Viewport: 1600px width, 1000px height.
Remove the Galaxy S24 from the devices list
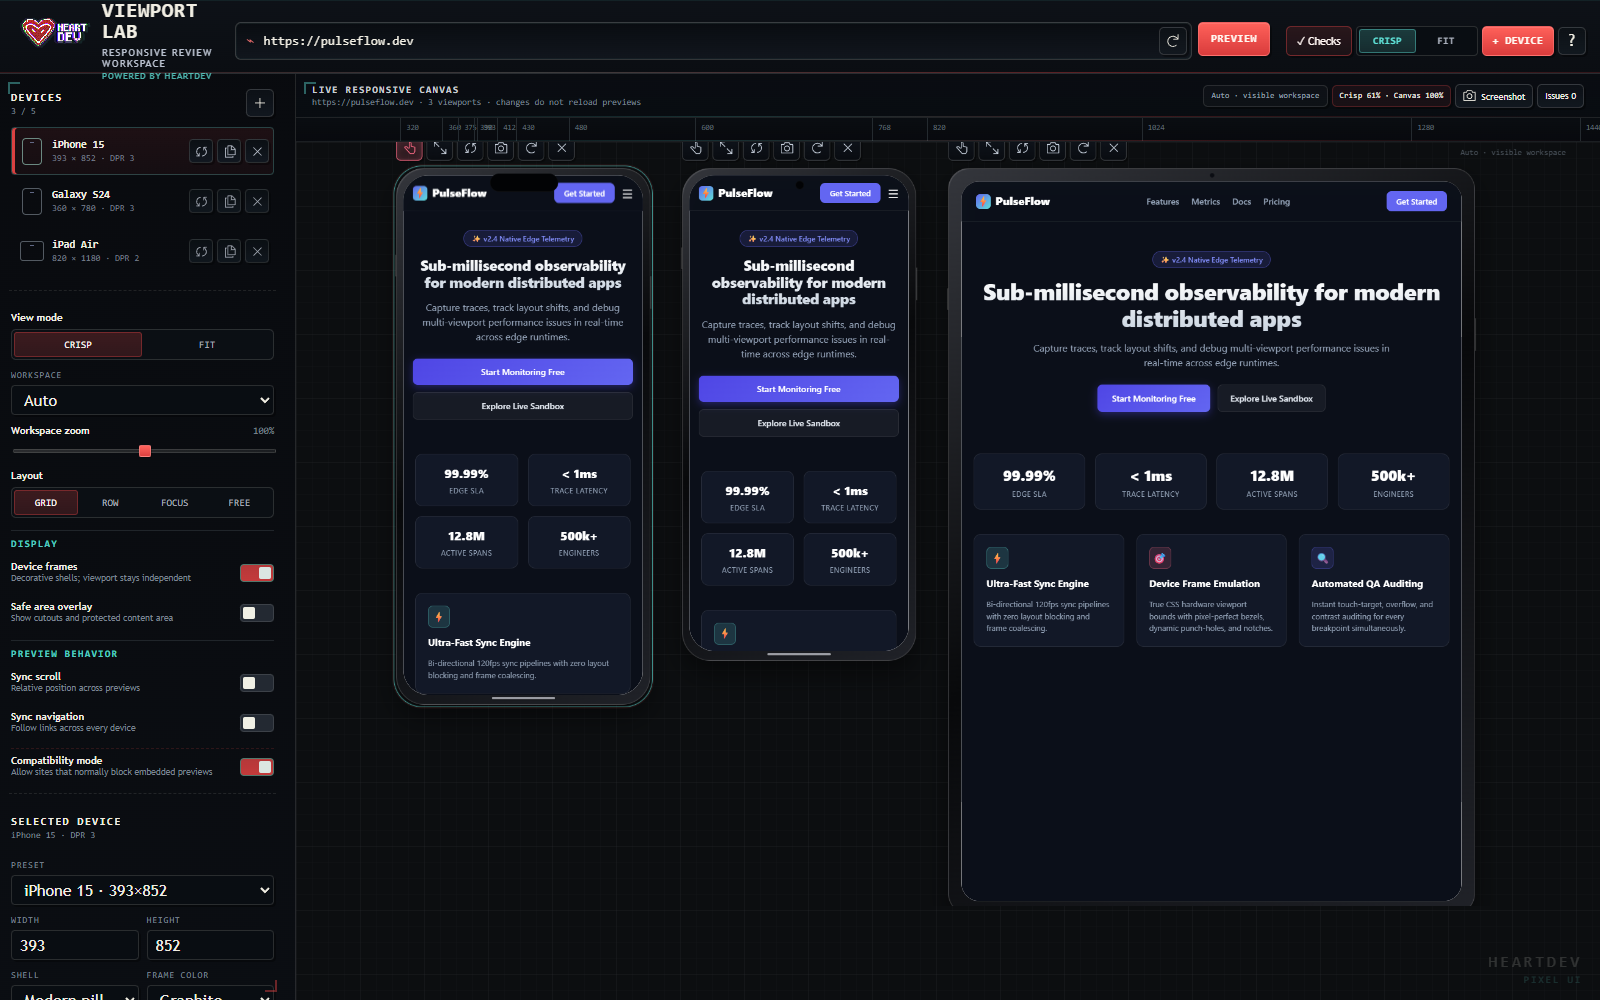(258, 201)
